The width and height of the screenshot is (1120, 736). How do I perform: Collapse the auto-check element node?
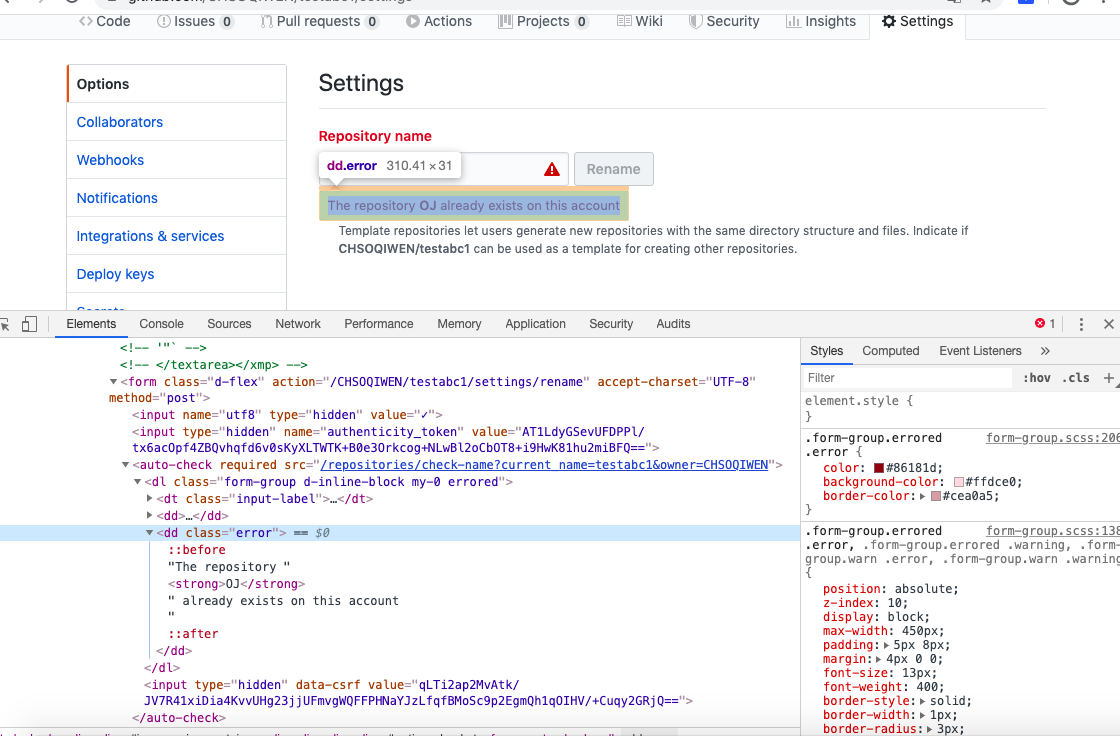tap(125, 465)
